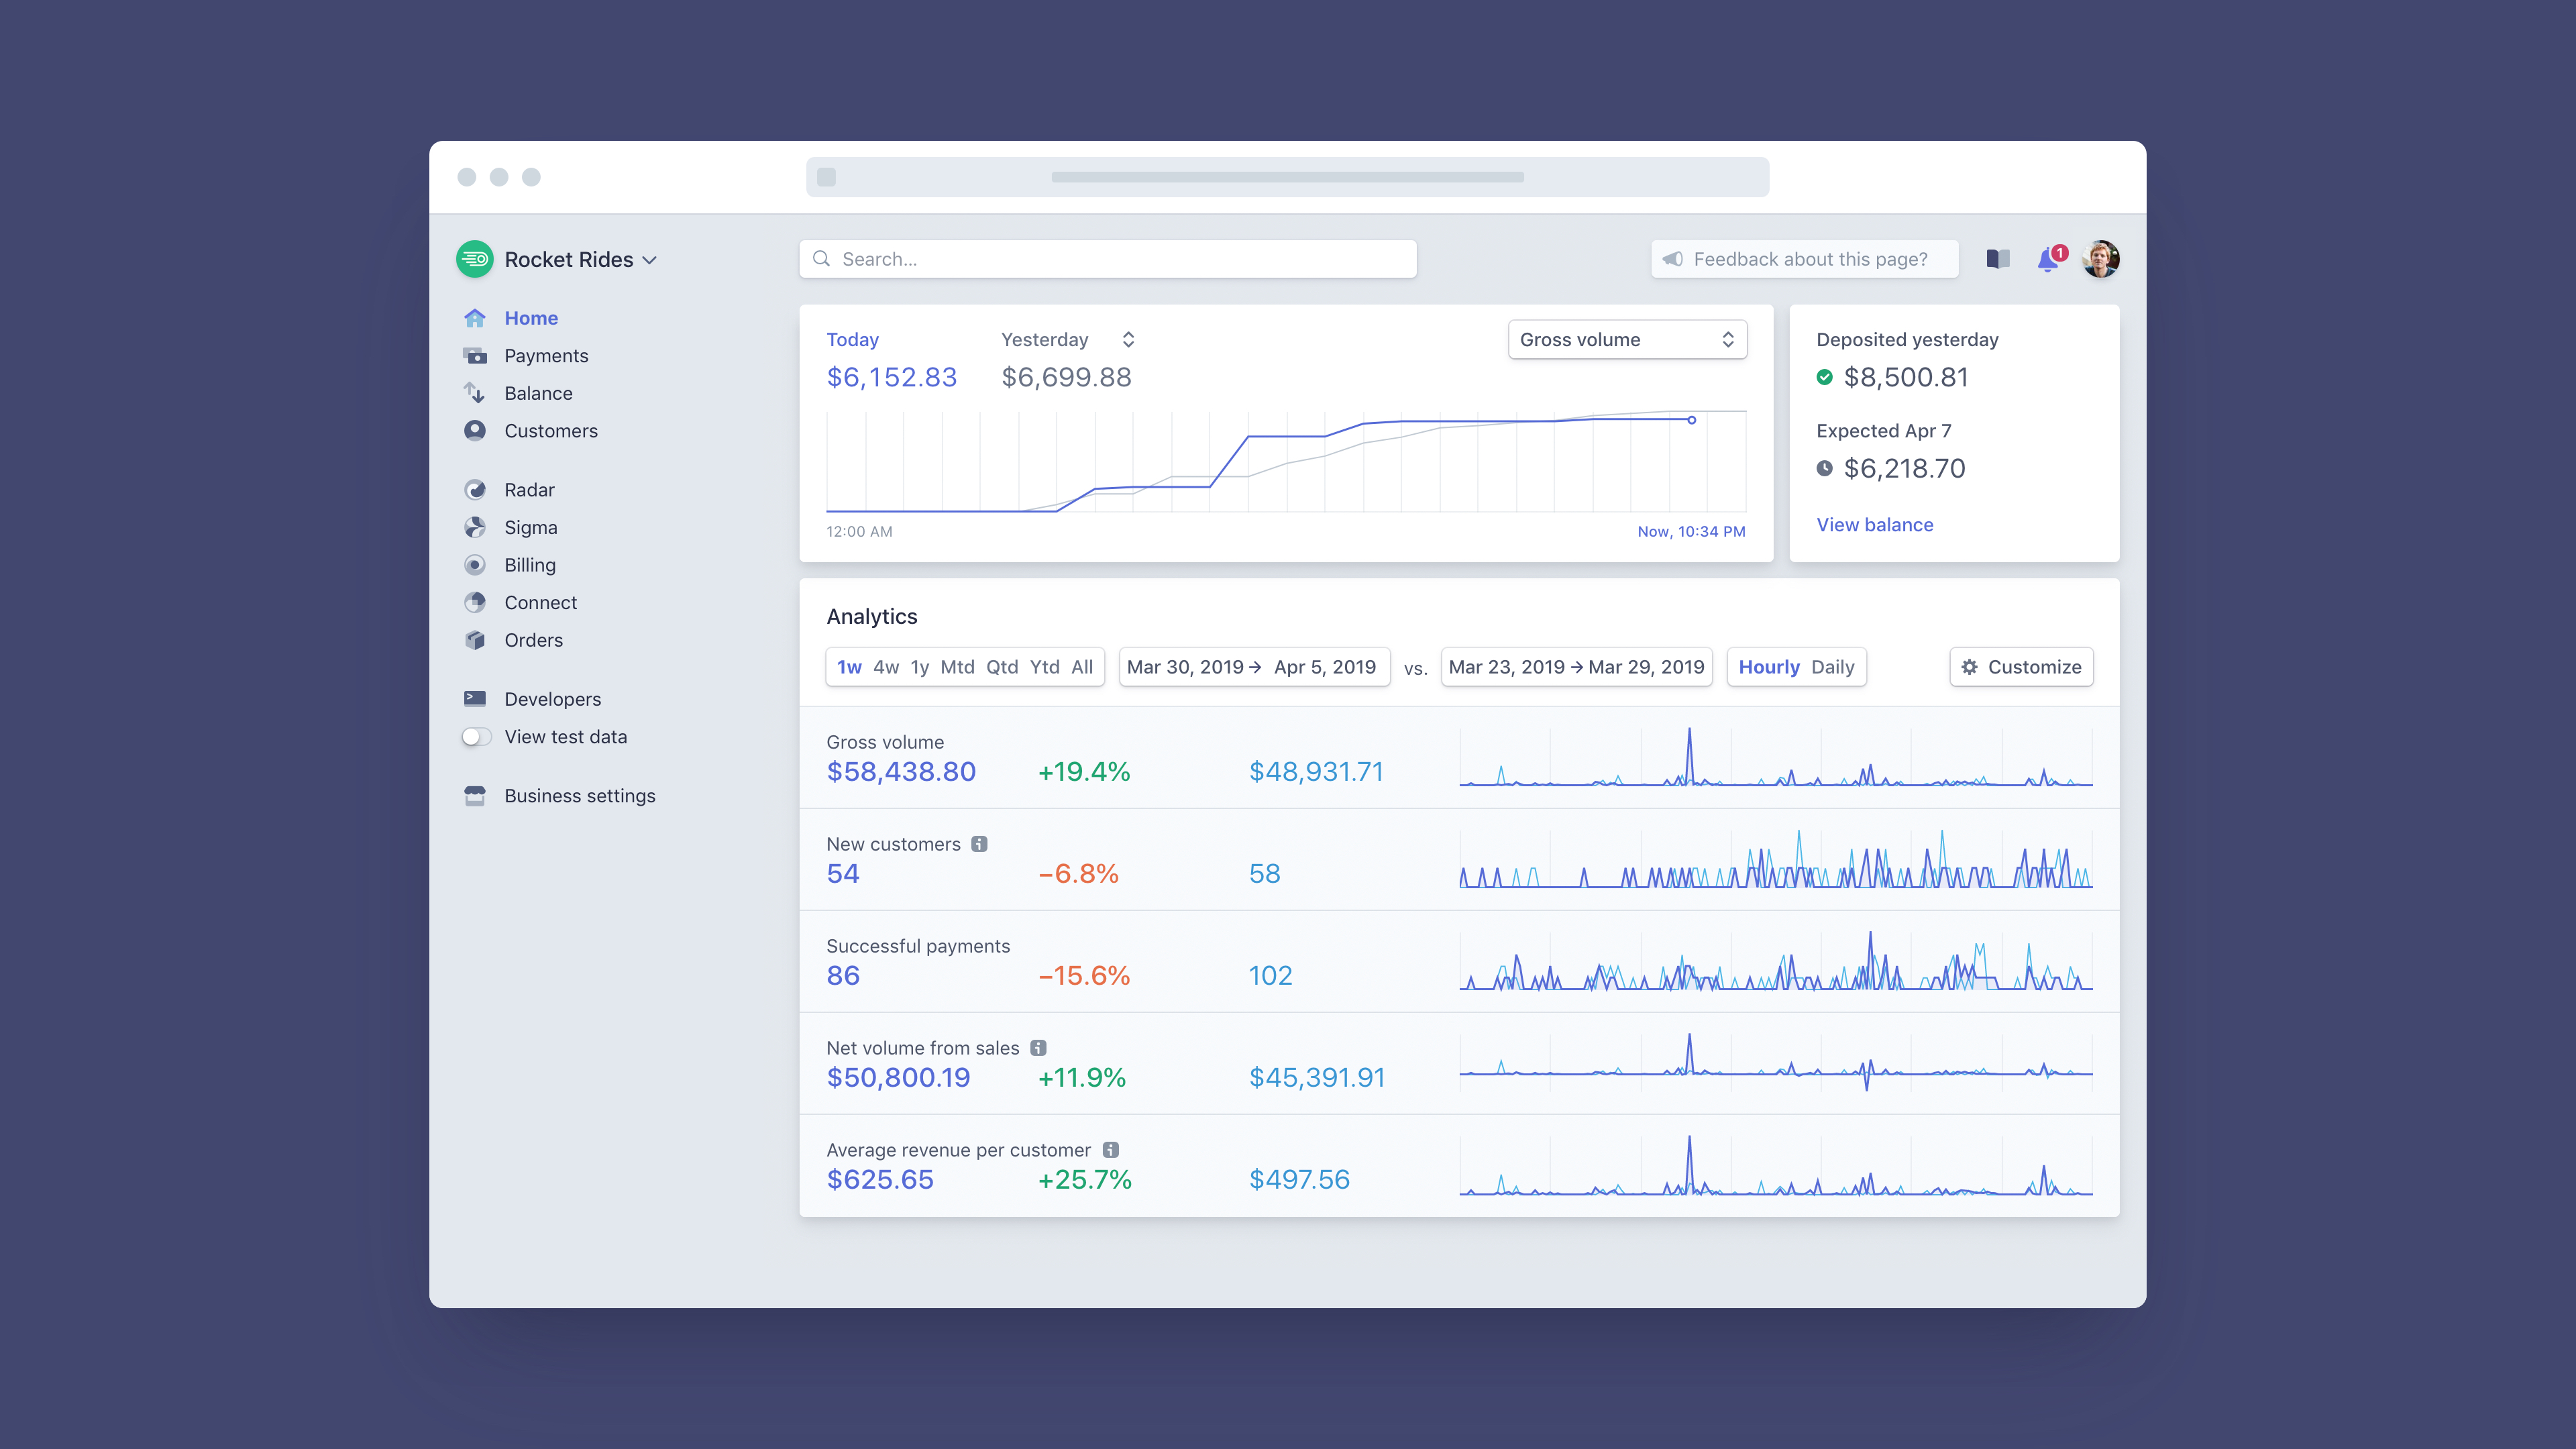Viewport: 2576px width, 1449px height.
Task: Click the Orders icon in sidebar
Action: click(x=474, y=639)
